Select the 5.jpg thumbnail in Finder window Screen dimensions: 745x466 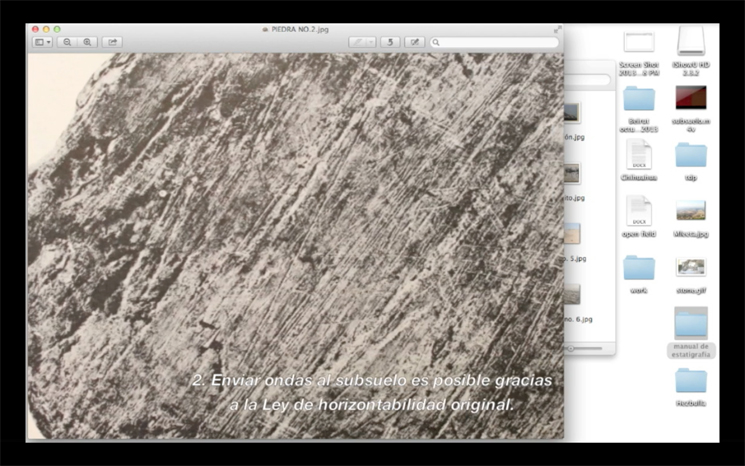[572, 234]
